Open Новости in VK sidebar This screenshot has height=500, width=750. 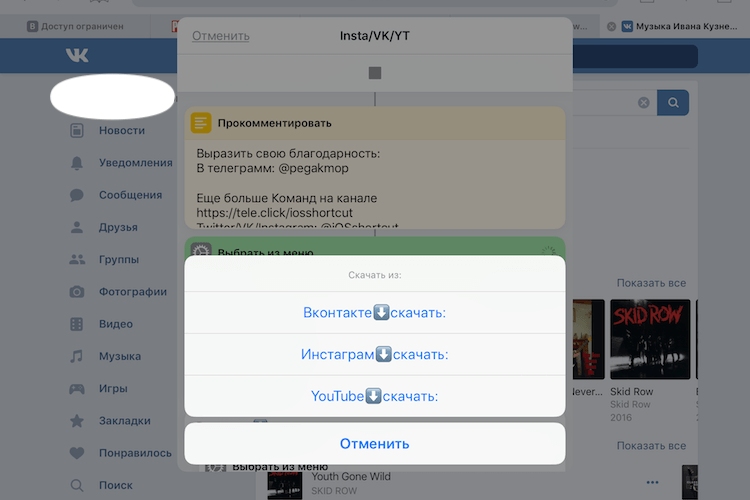coord(121,130)
